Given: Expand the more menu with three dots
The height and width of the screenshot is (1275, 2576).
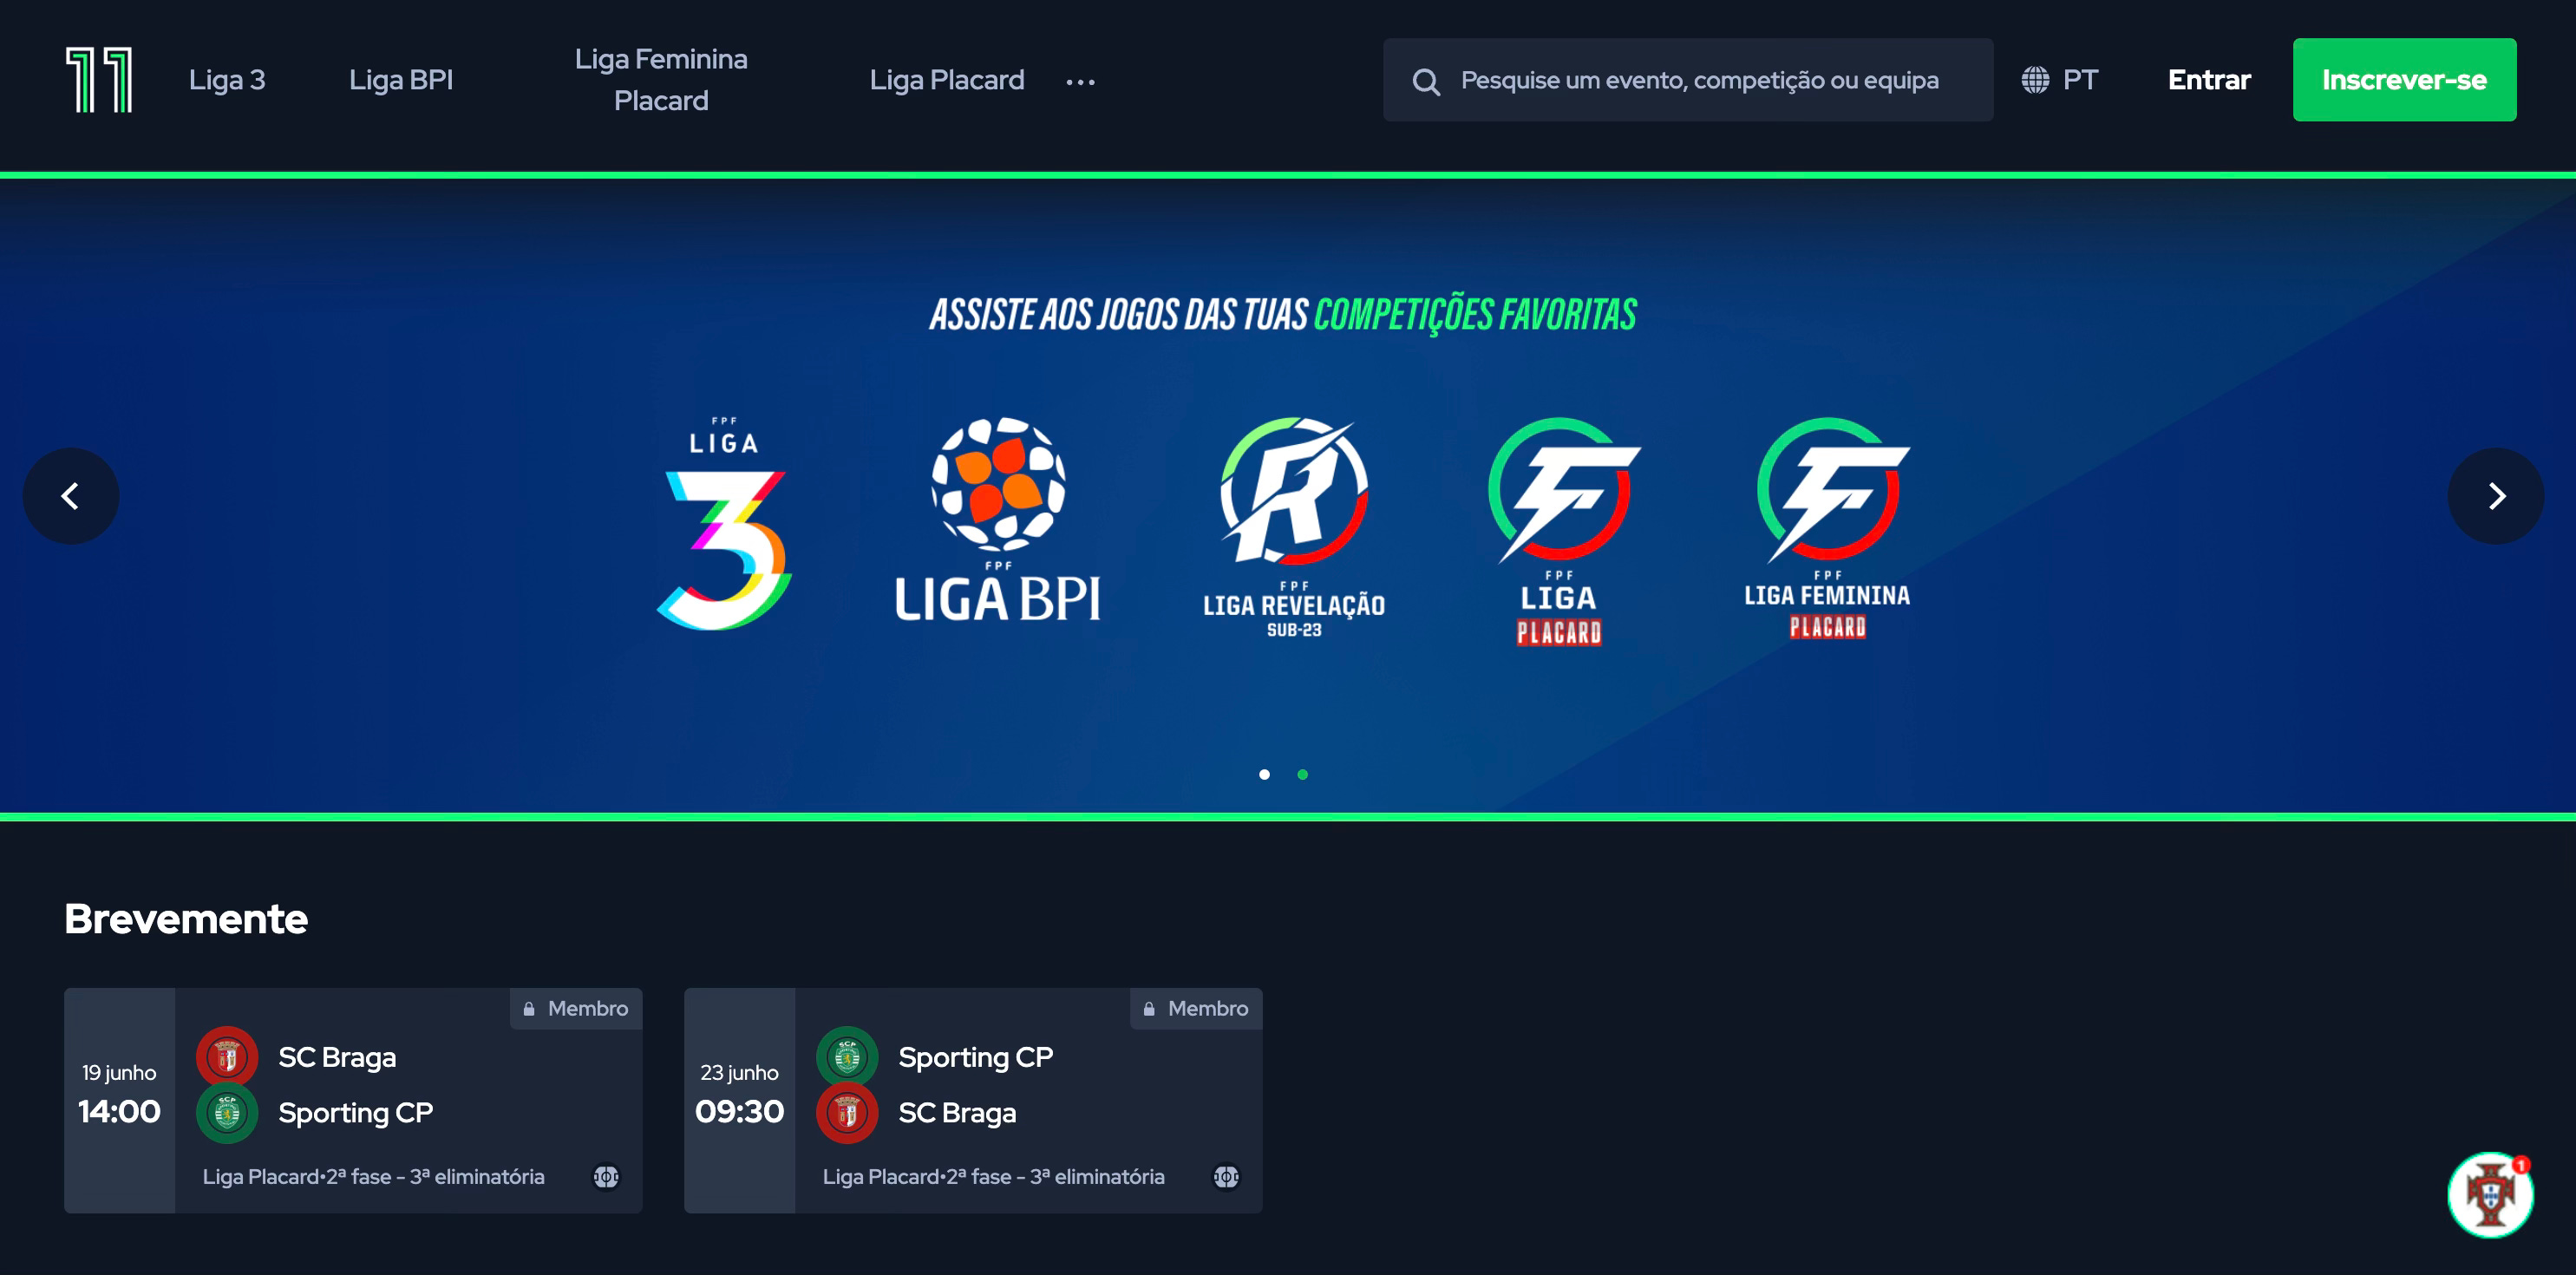Looking at the screenshot, I should (1080, 82).
